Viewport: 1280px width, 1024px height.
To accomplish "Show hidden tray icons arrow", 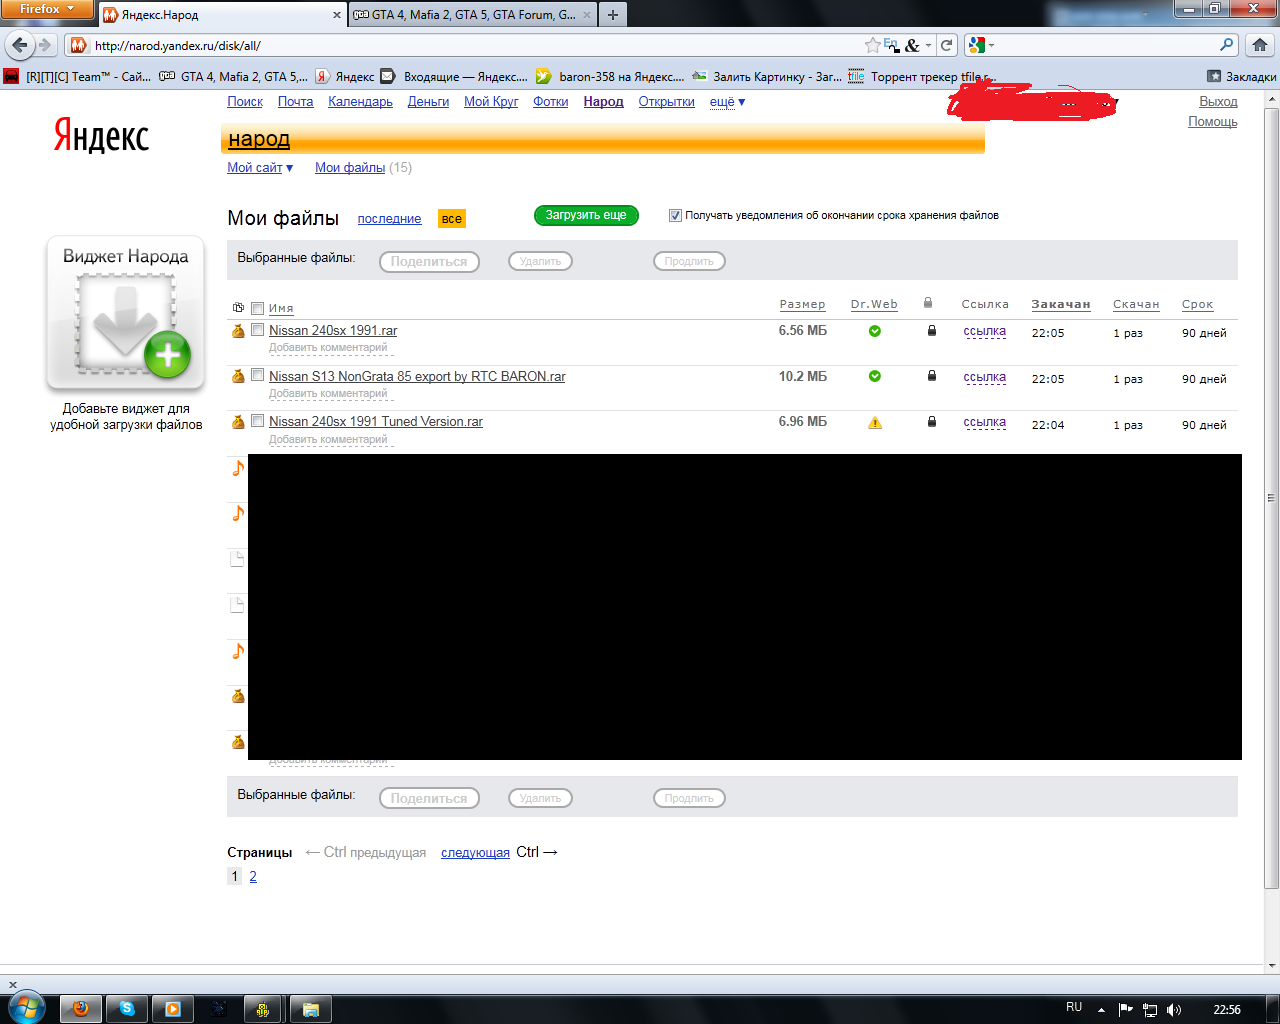I will pyautogui.click(x=1101, y=1010).
